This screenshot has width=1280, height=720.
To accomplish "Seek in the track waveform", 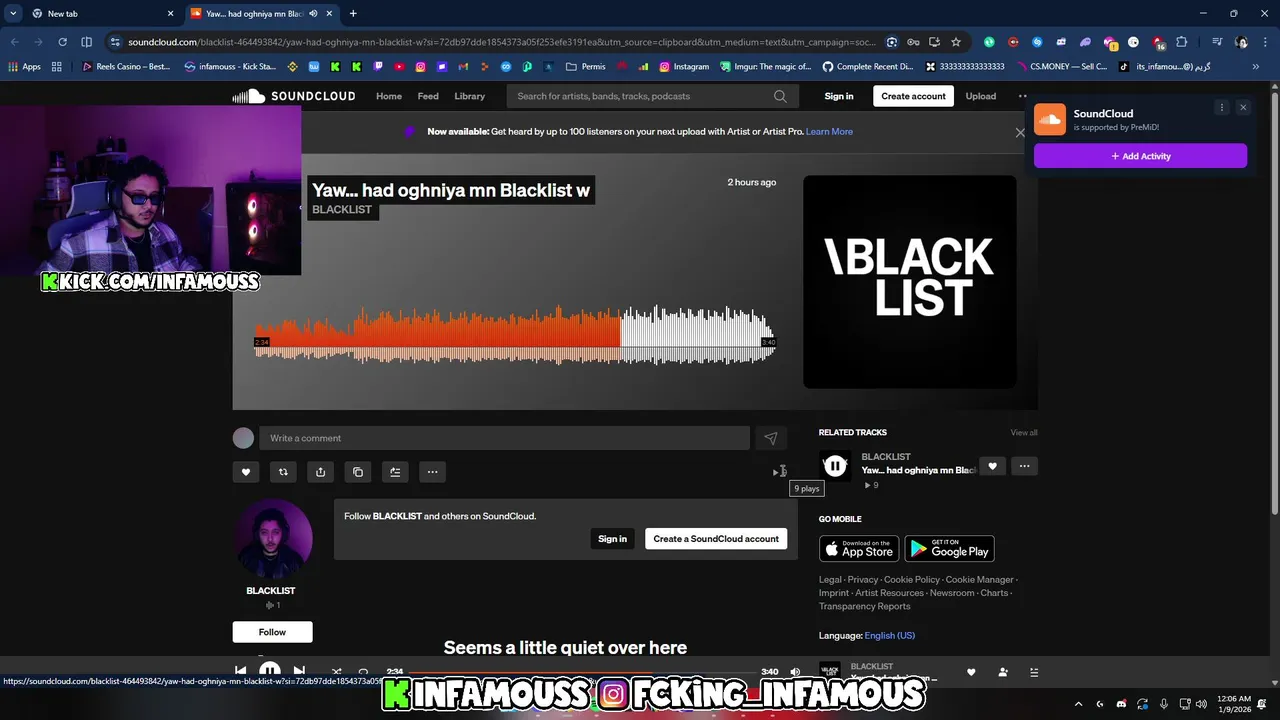I will point(515,335).
